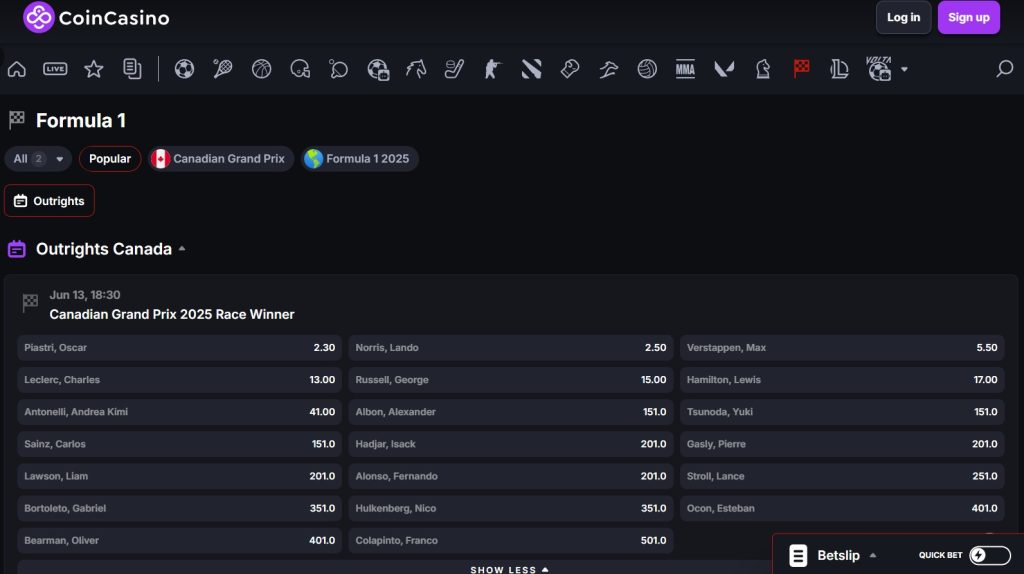Add Stroll, Lance at 251.0

click(x=842, y=476)
